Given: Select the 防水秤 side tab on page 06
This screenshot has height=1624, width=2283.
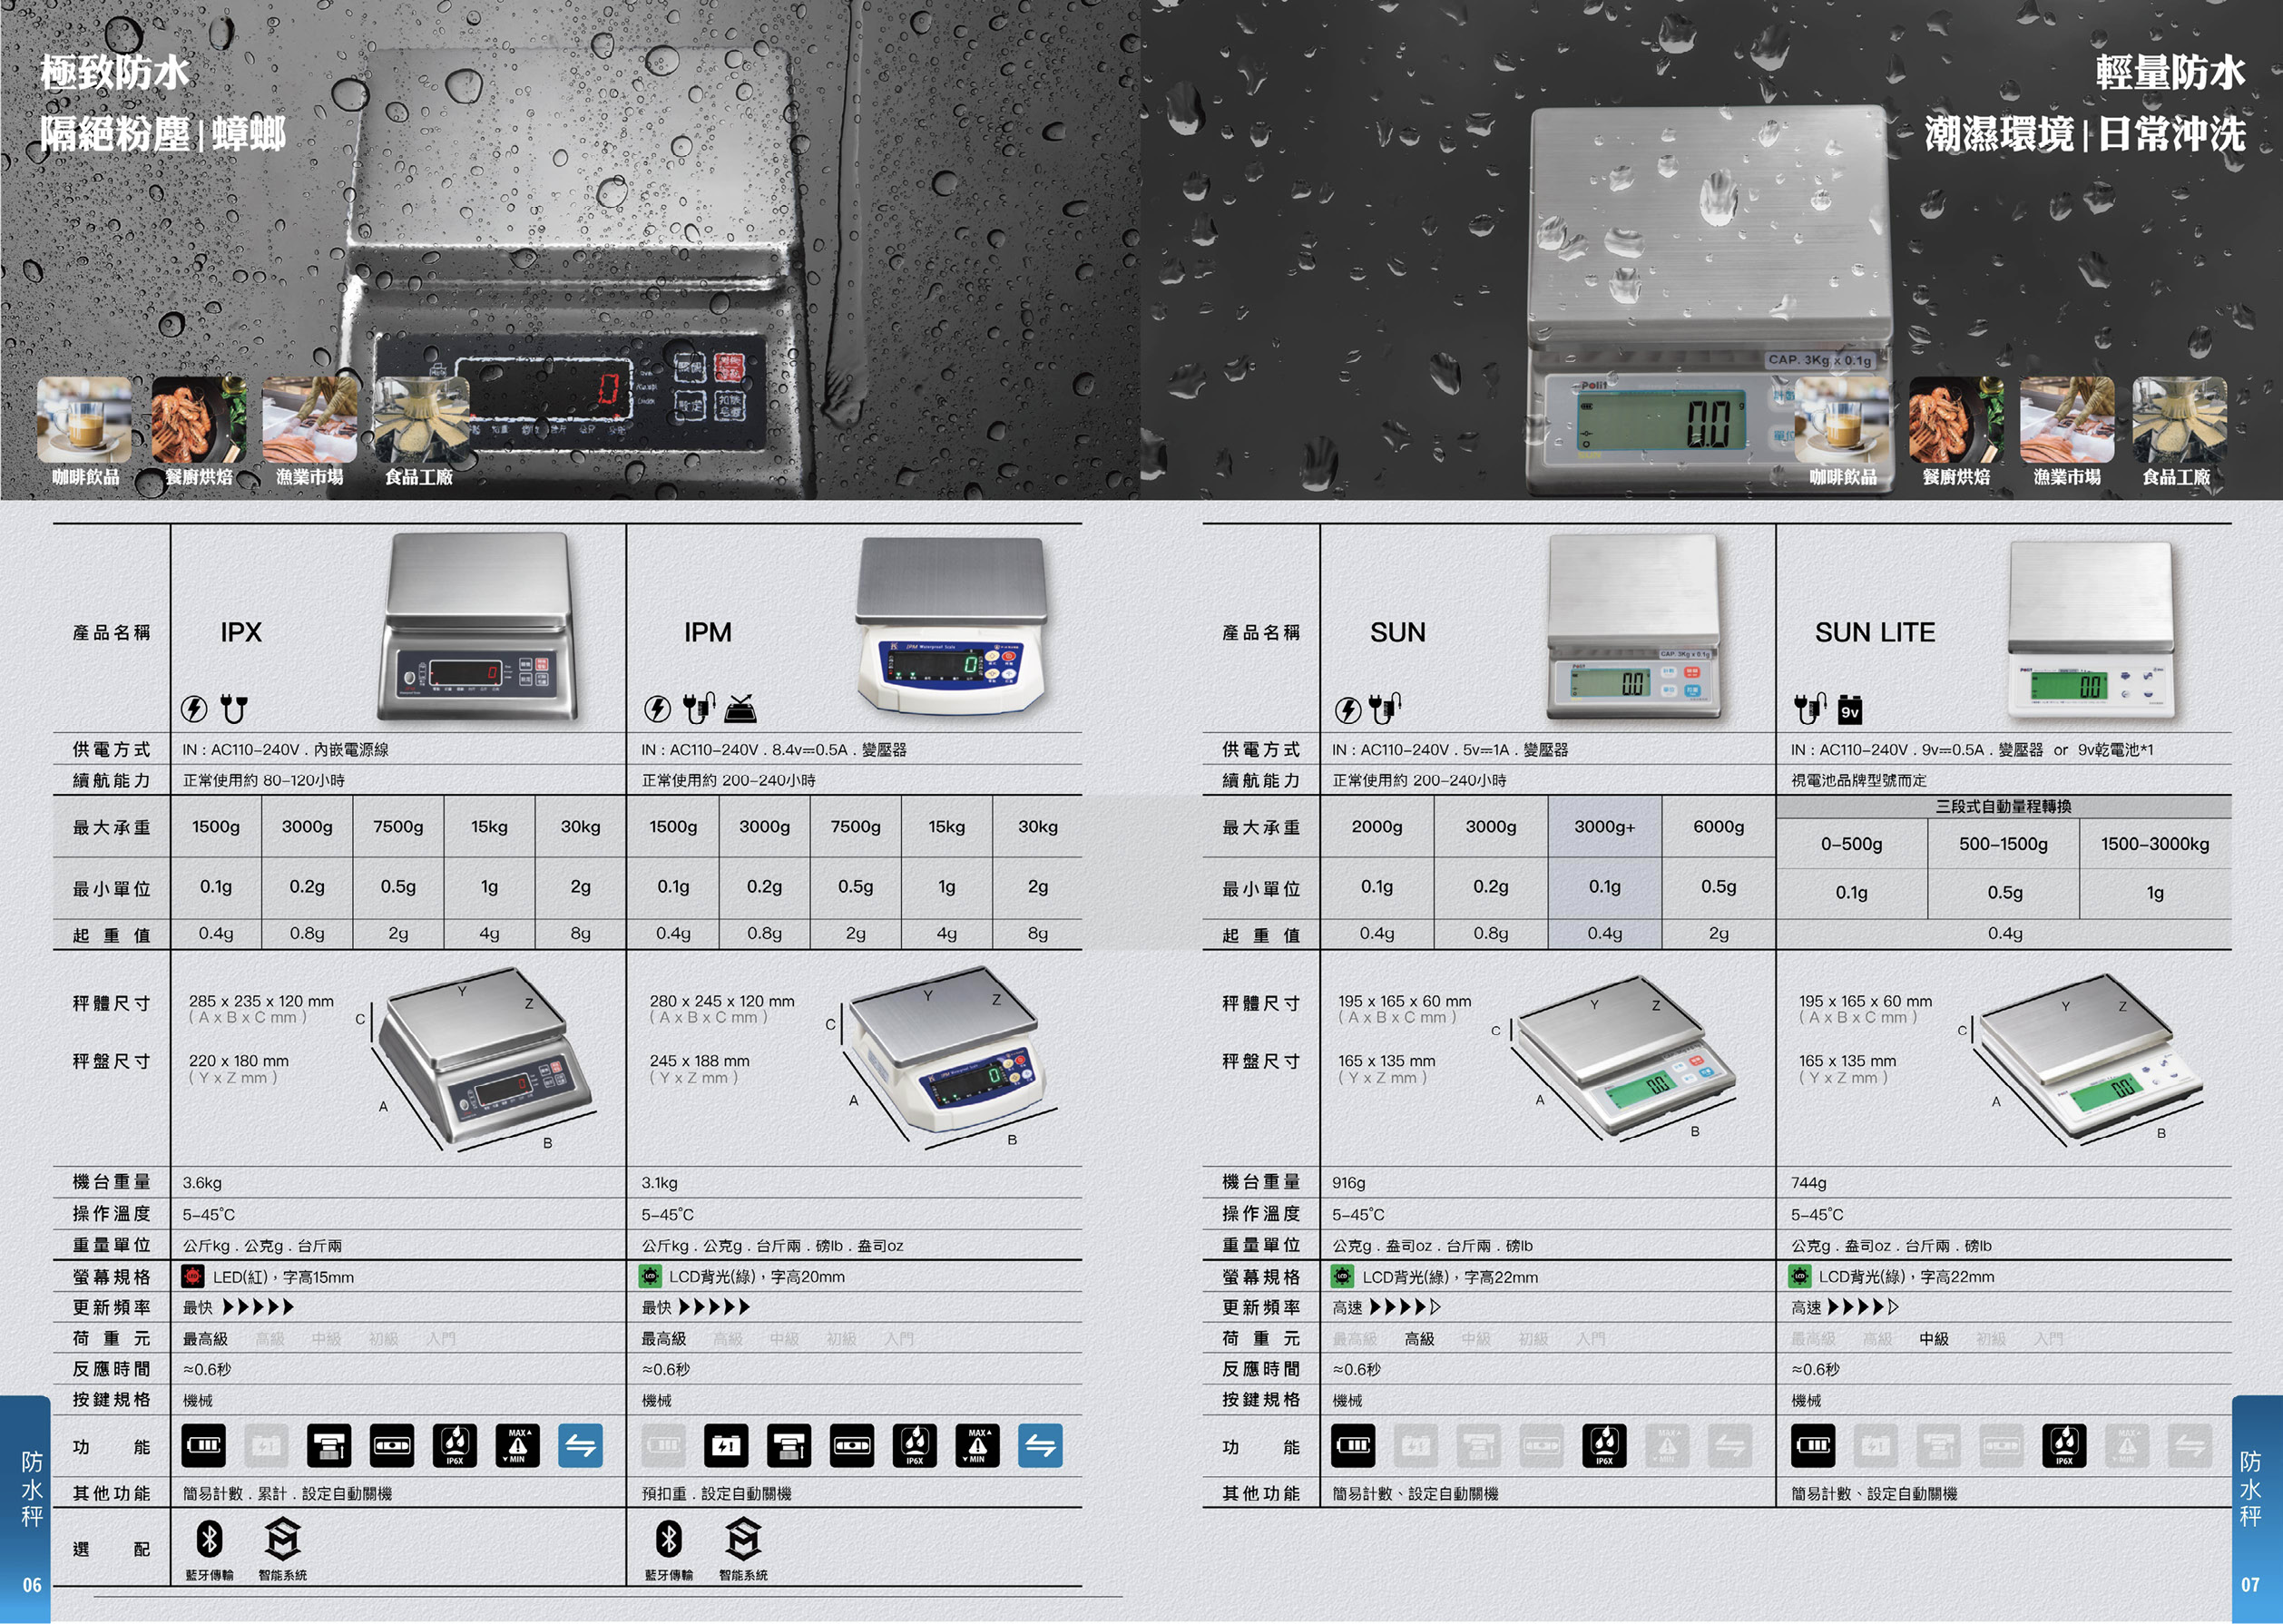Looking at the screenshot, I should pyautogui.click(x=31, y=1490).
